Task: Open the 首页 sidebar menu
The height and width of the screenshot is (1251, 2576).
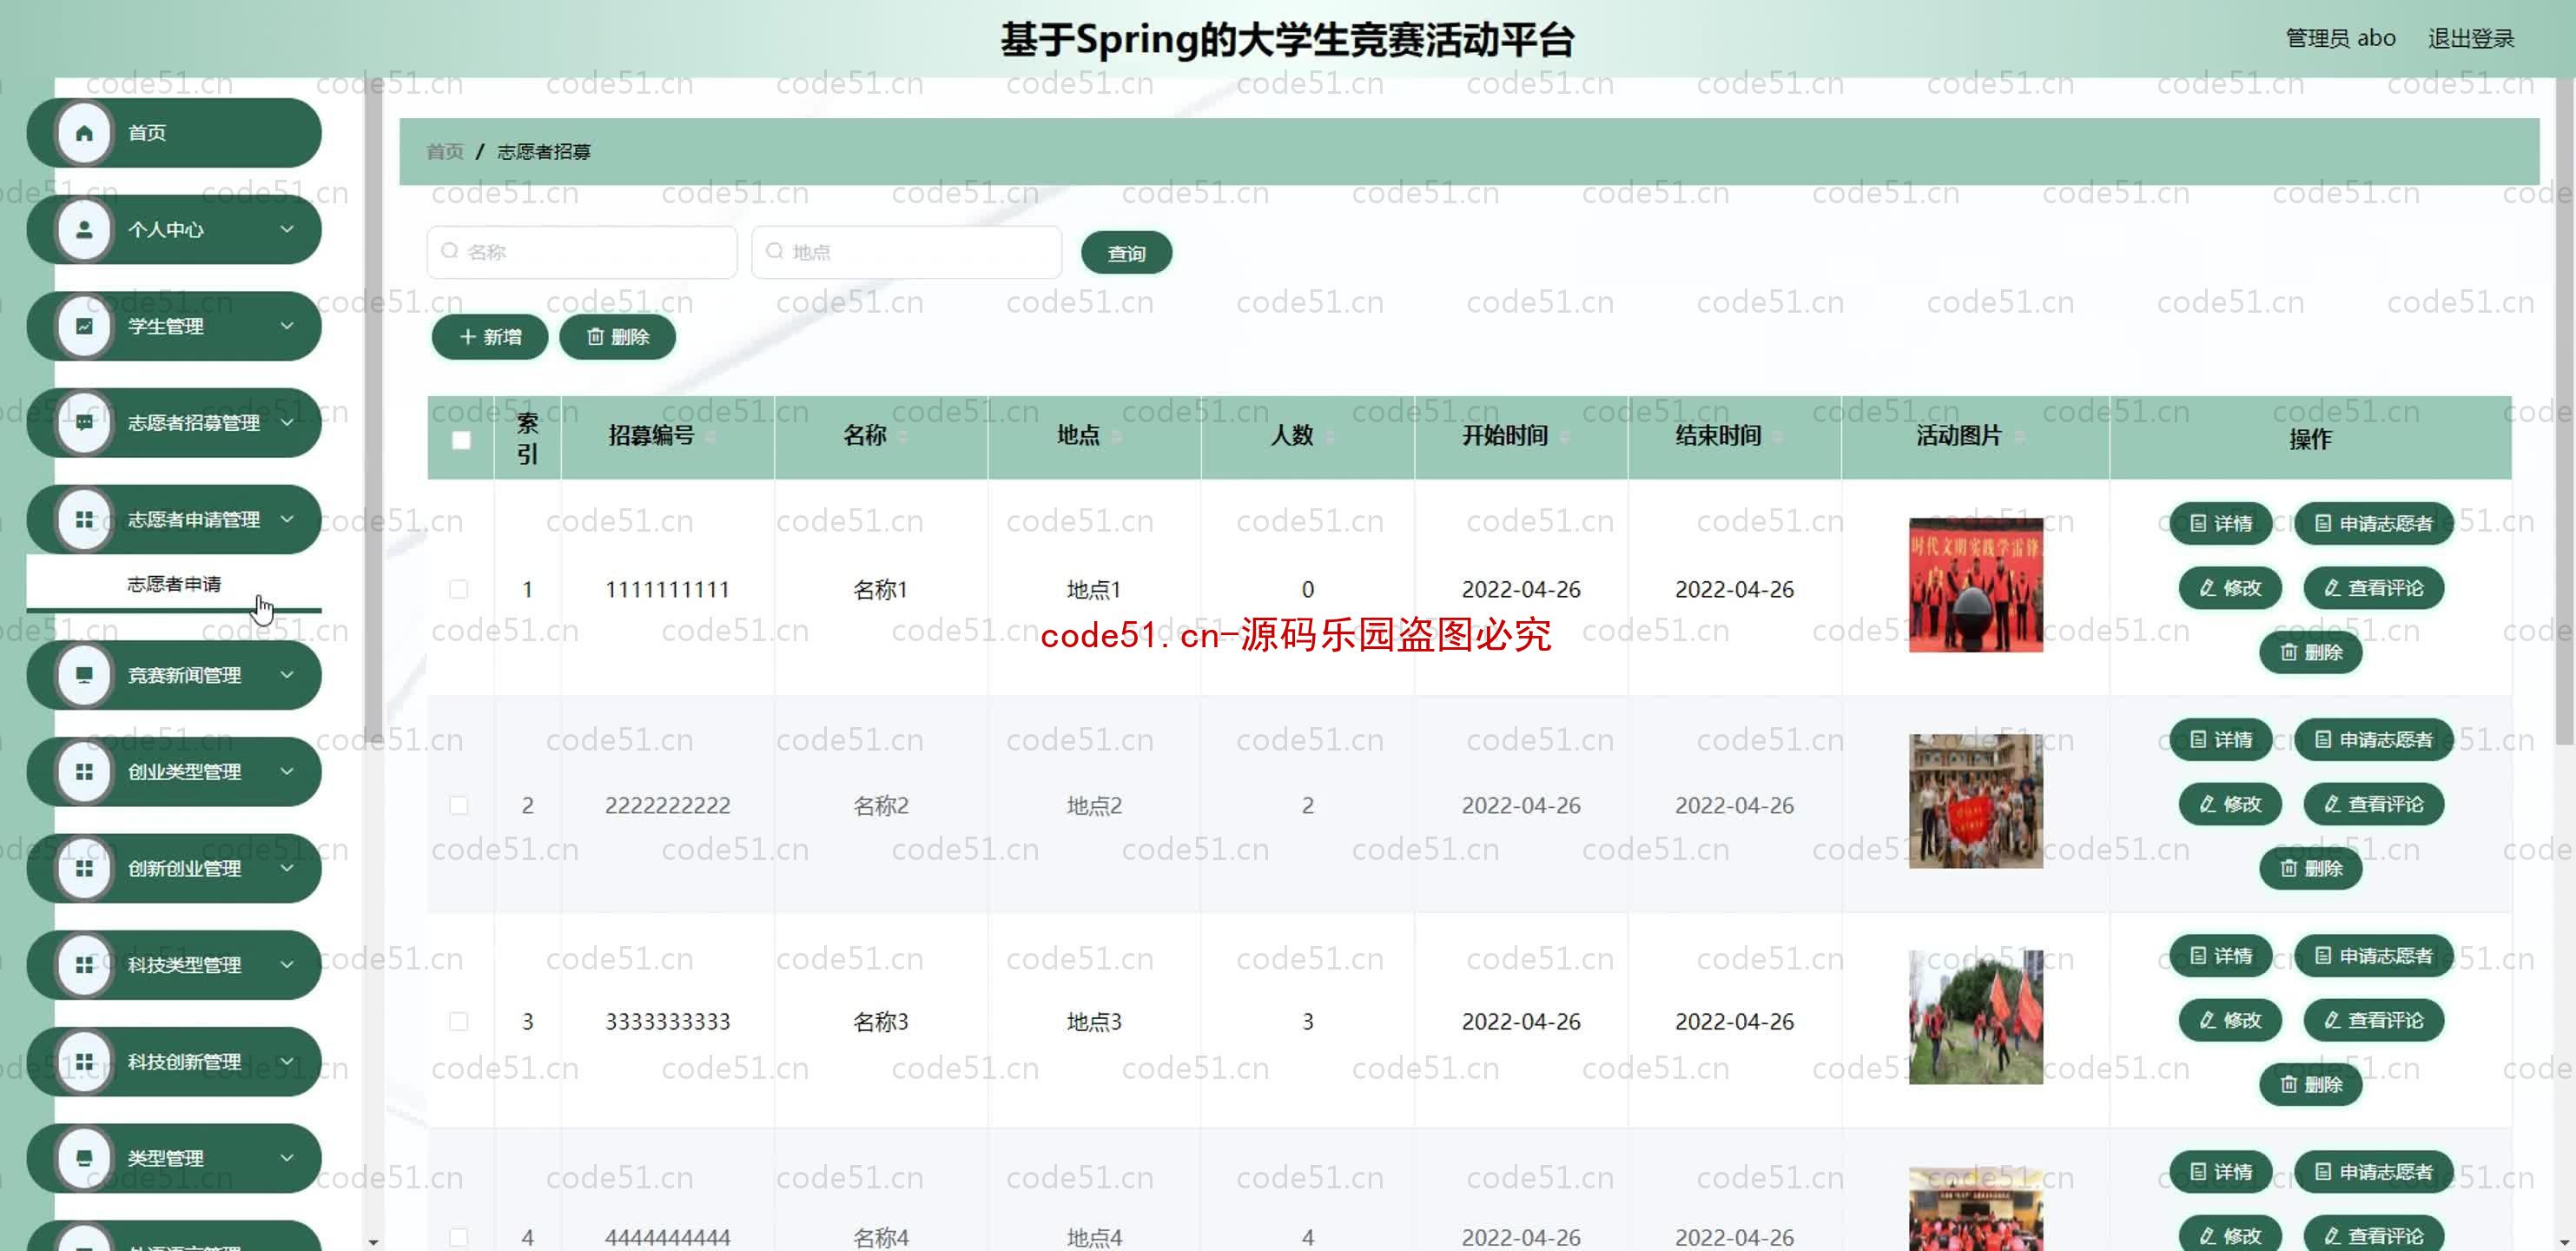Action: point(174,133)
